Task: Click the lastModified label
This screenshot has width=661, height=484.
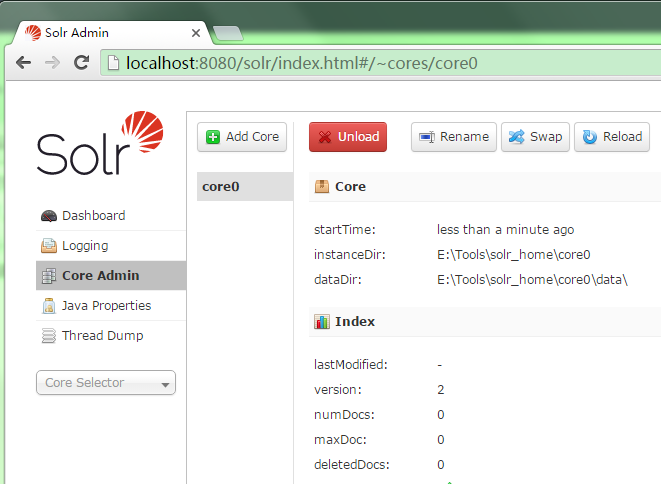Action: (x=351, y=365)
